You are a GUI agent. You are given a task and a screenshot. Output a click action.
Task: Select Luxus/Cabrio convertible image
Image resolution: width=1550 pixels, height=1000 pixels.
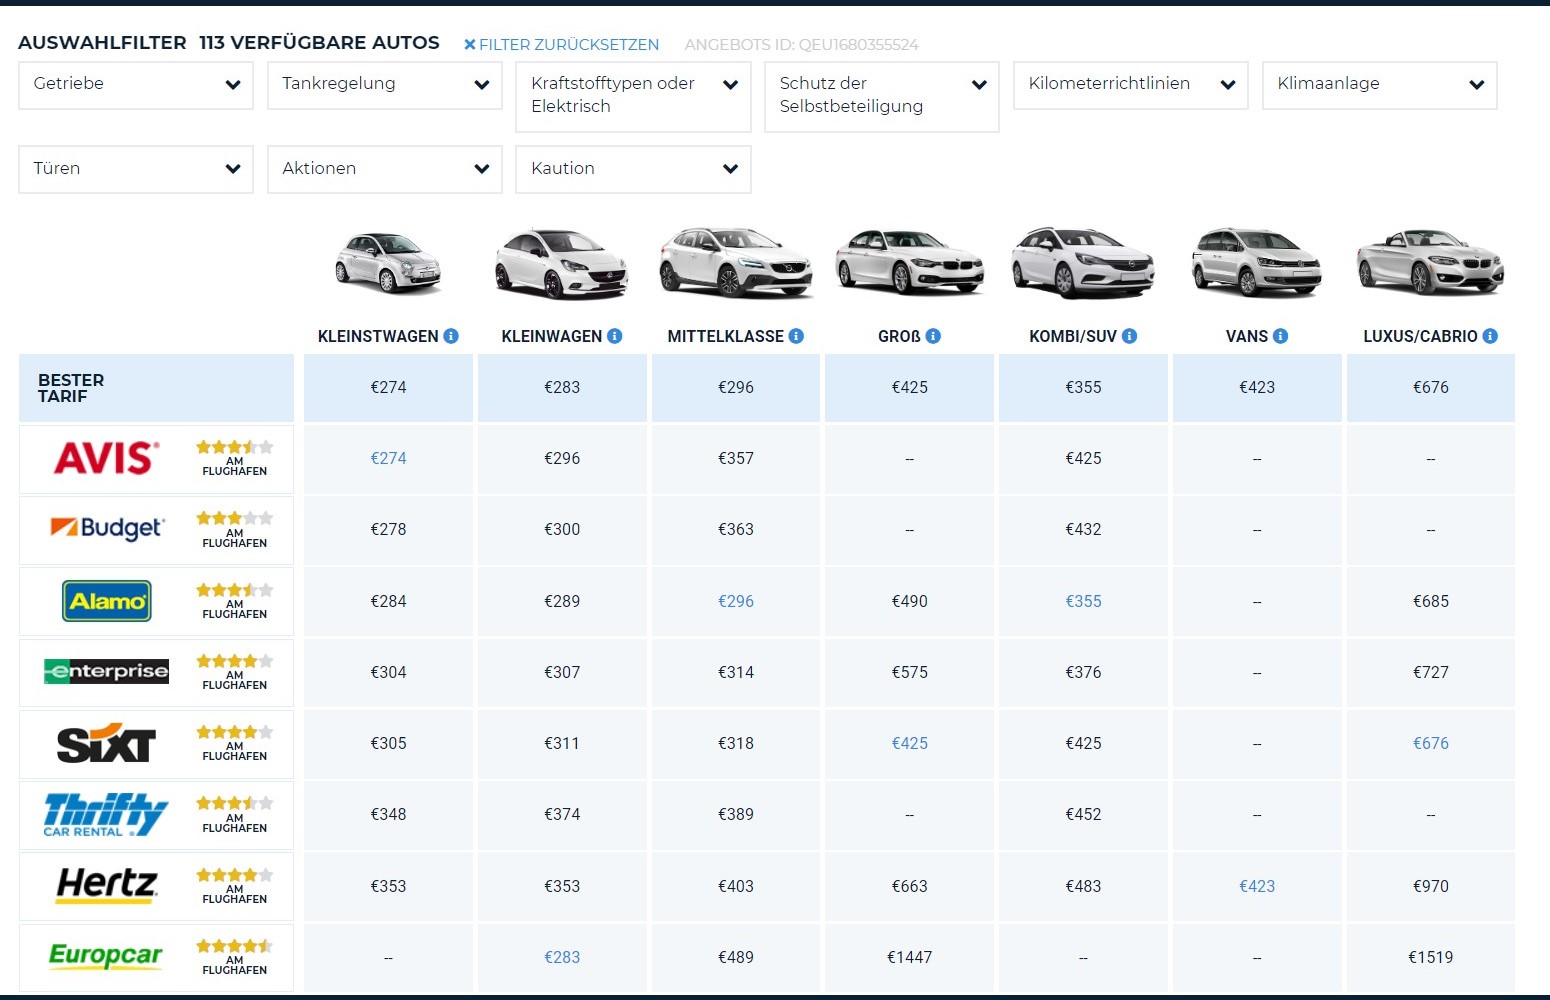tap(1430, 262)
